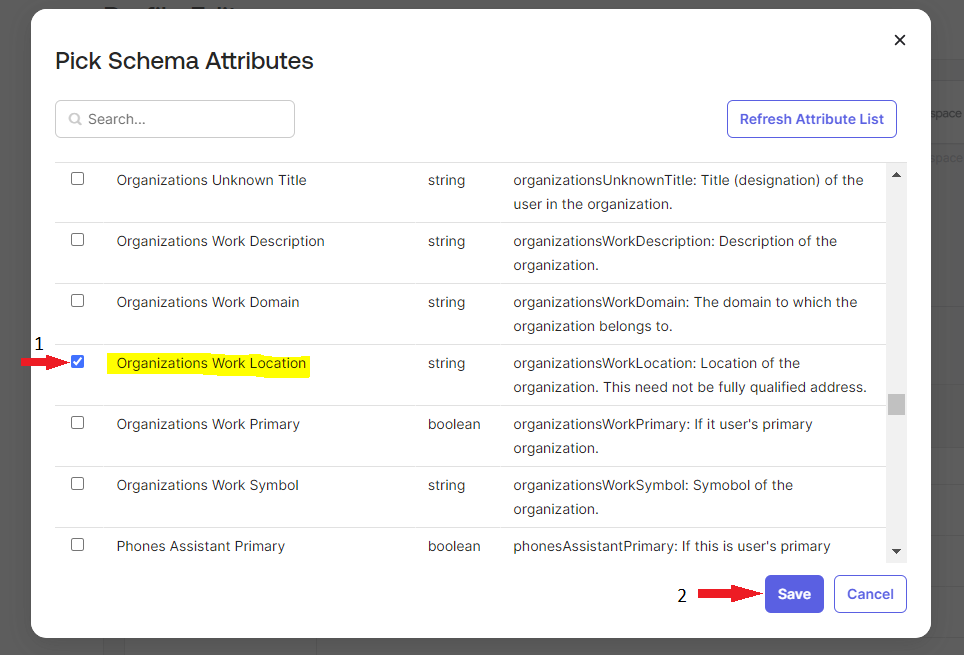Check the Organizations Work Symbol checkbox

click(x=77, y=483)
